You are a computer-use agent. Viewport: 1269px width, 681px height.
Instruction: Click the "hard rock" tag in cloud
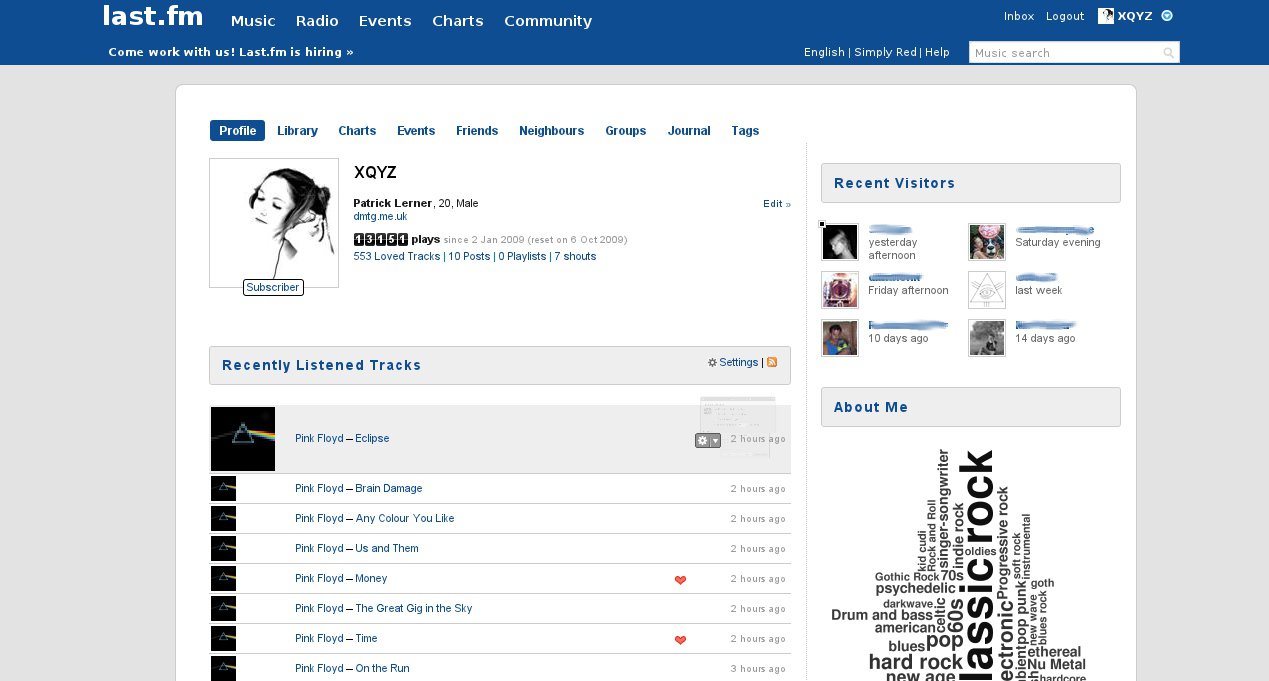pyautogui.click(x=915, y=662)
